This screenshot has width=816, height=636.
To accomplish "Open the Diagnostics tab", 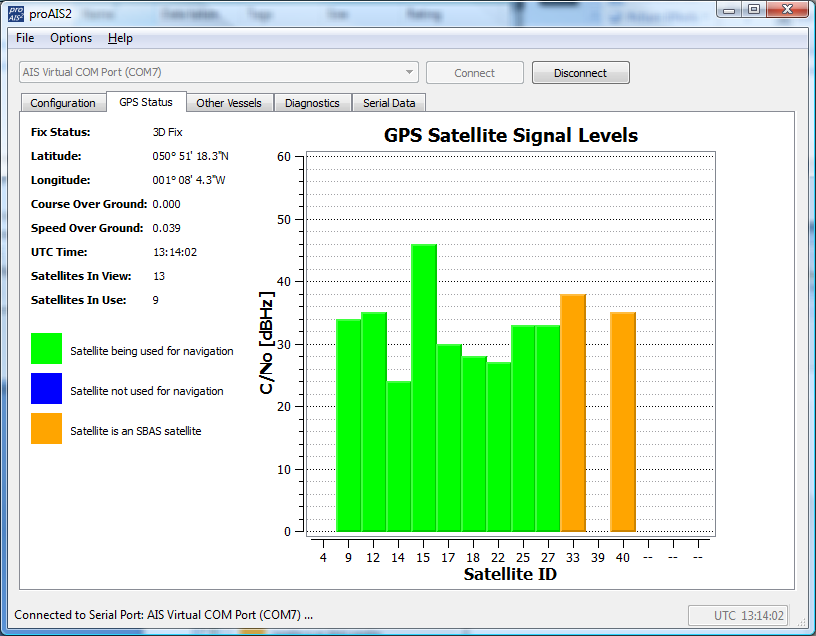I will coord(313,102).
